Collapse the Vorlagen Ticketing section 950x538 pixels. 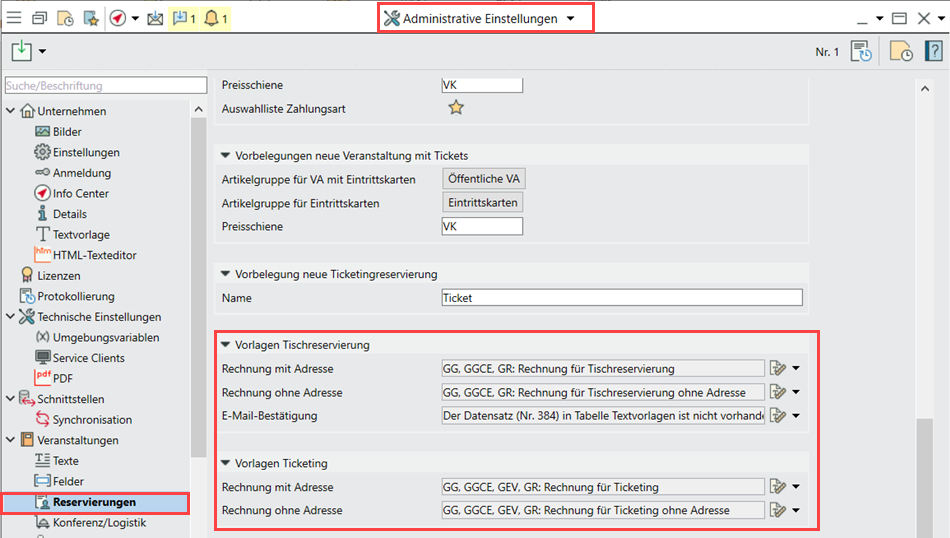coord(226,463)
